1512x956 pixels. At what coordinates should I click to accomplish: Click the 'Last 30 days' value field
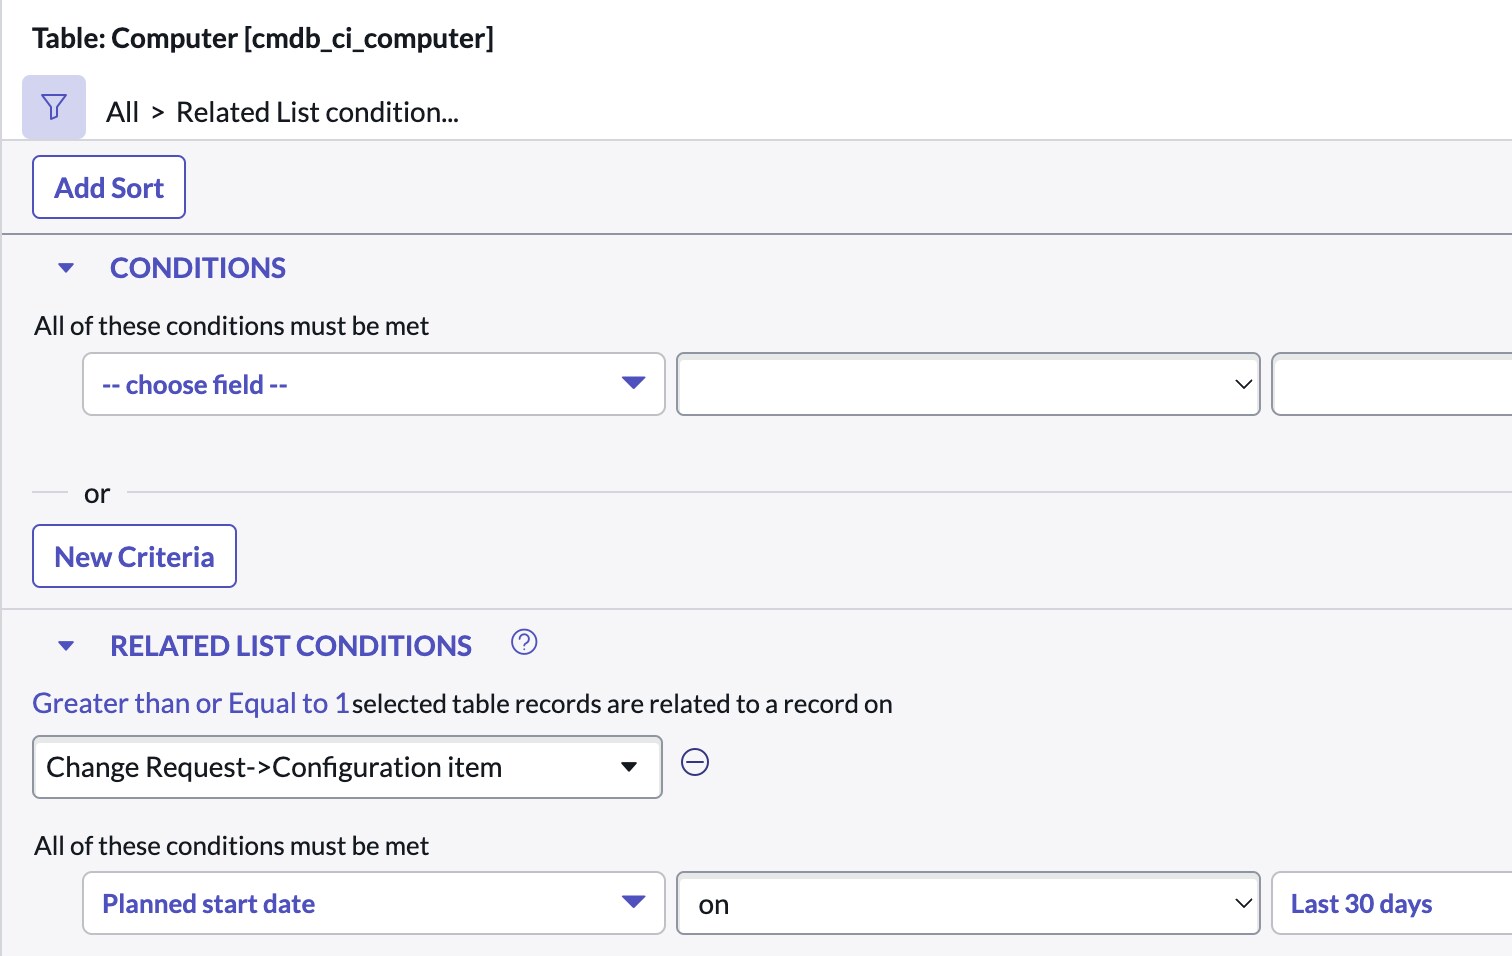[x=1392, y=903]
